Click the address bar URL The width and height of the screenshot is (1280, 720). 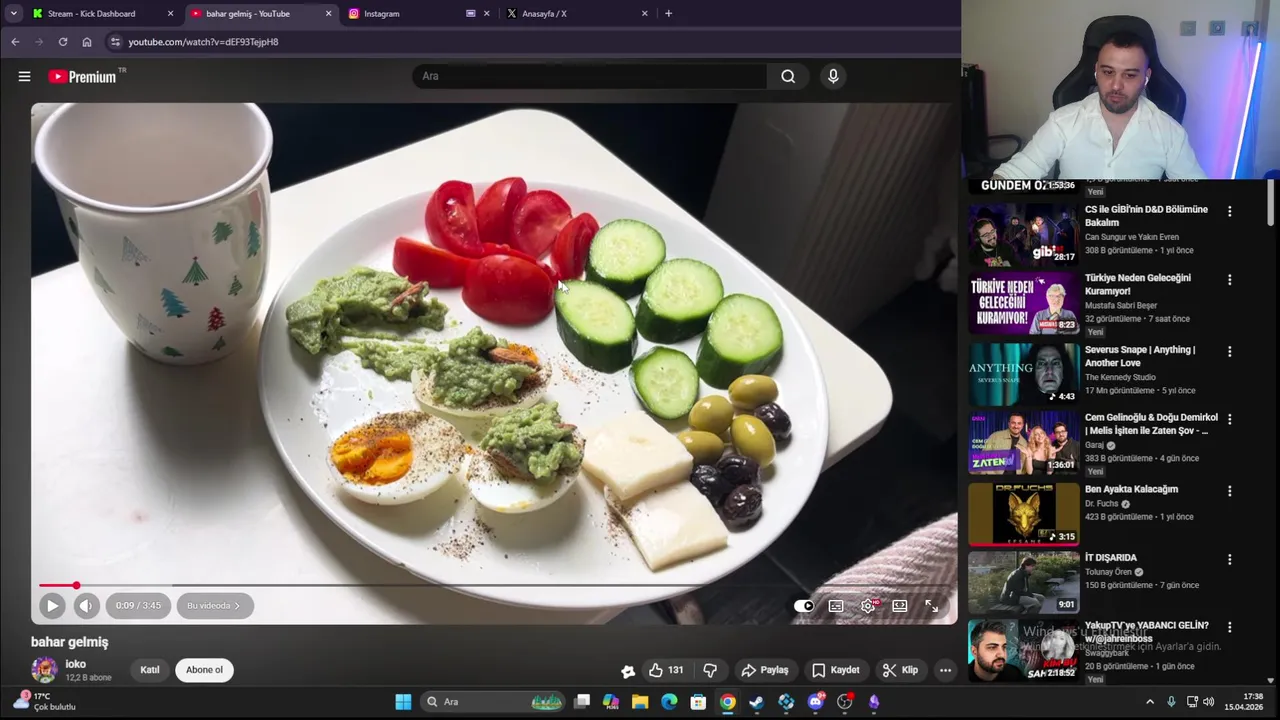203,42
